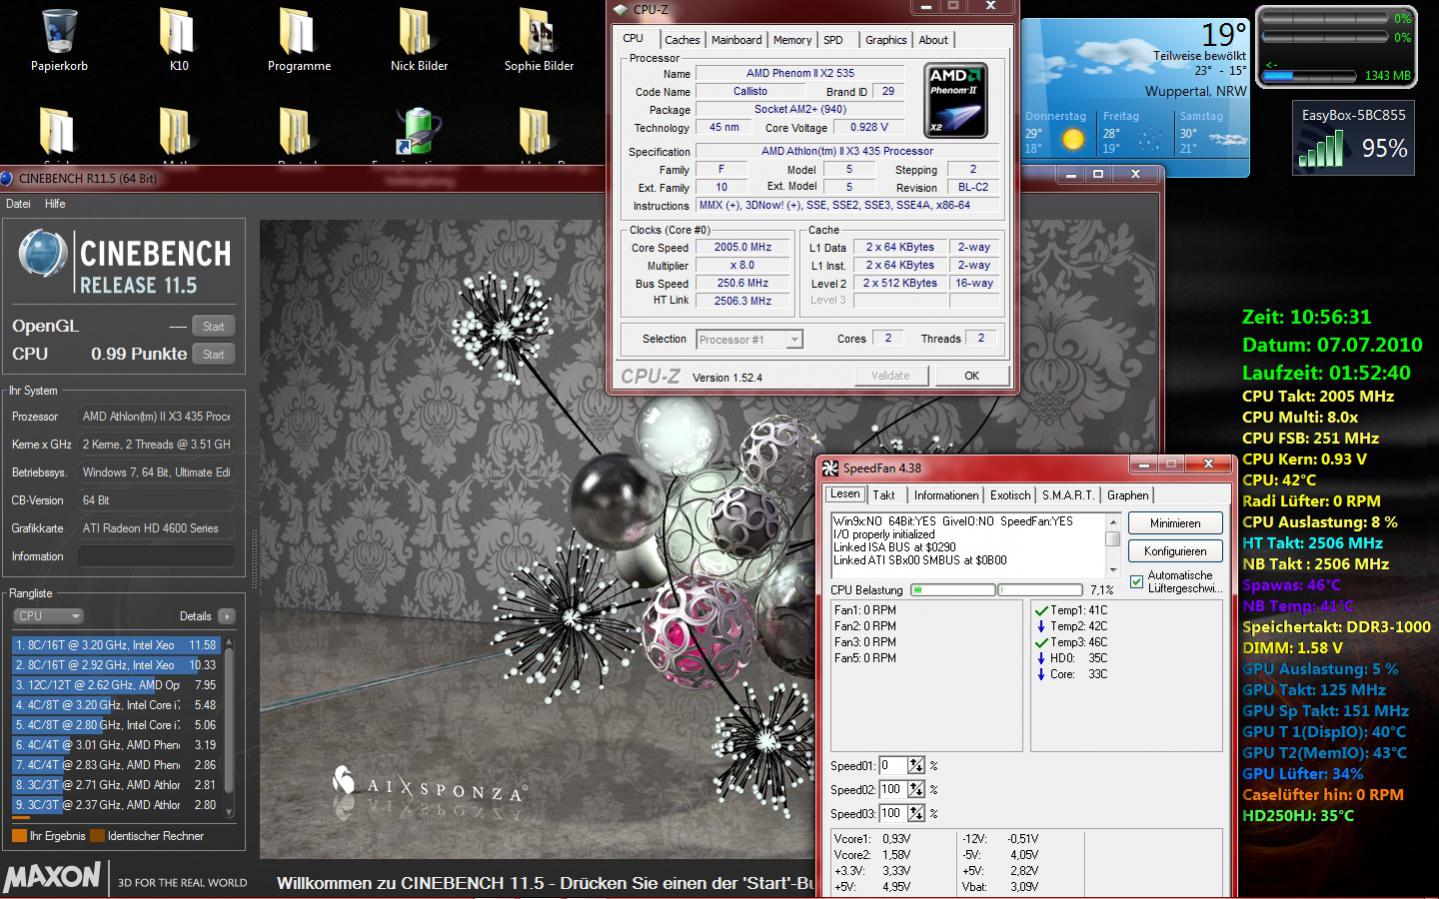This screenshot has height=899, width=1439.
Task: Open the Datei menu in Cinebench
Action: [x=18, y=203]
